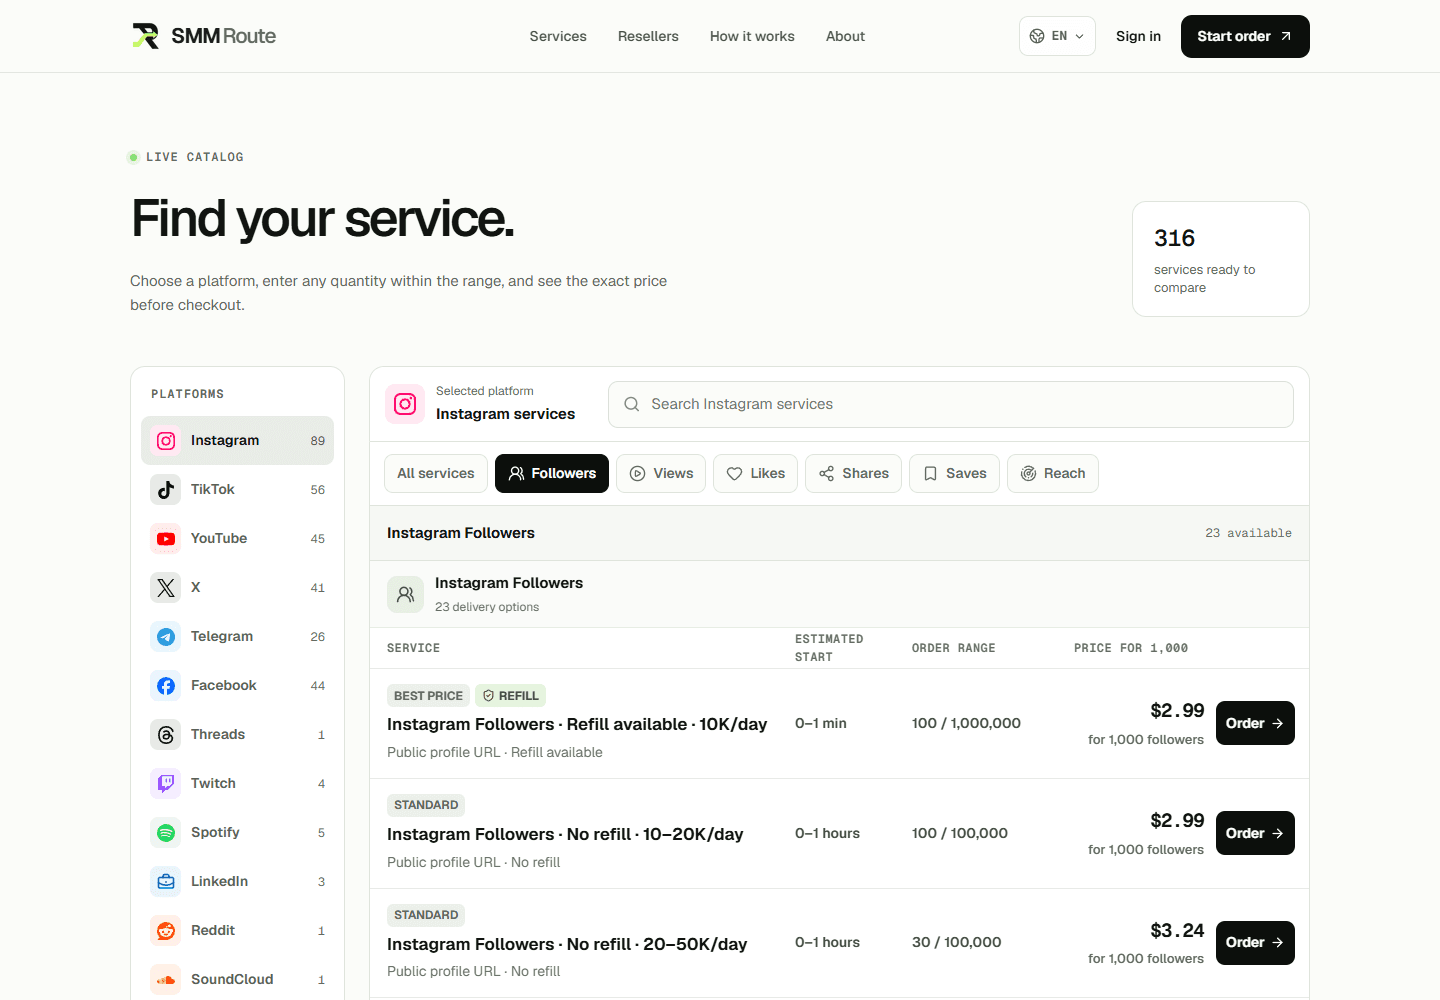Order the $3.24 No refill 20–50K/day service
Screen dimensions: 1440x1000
[x=1255, y=943]
